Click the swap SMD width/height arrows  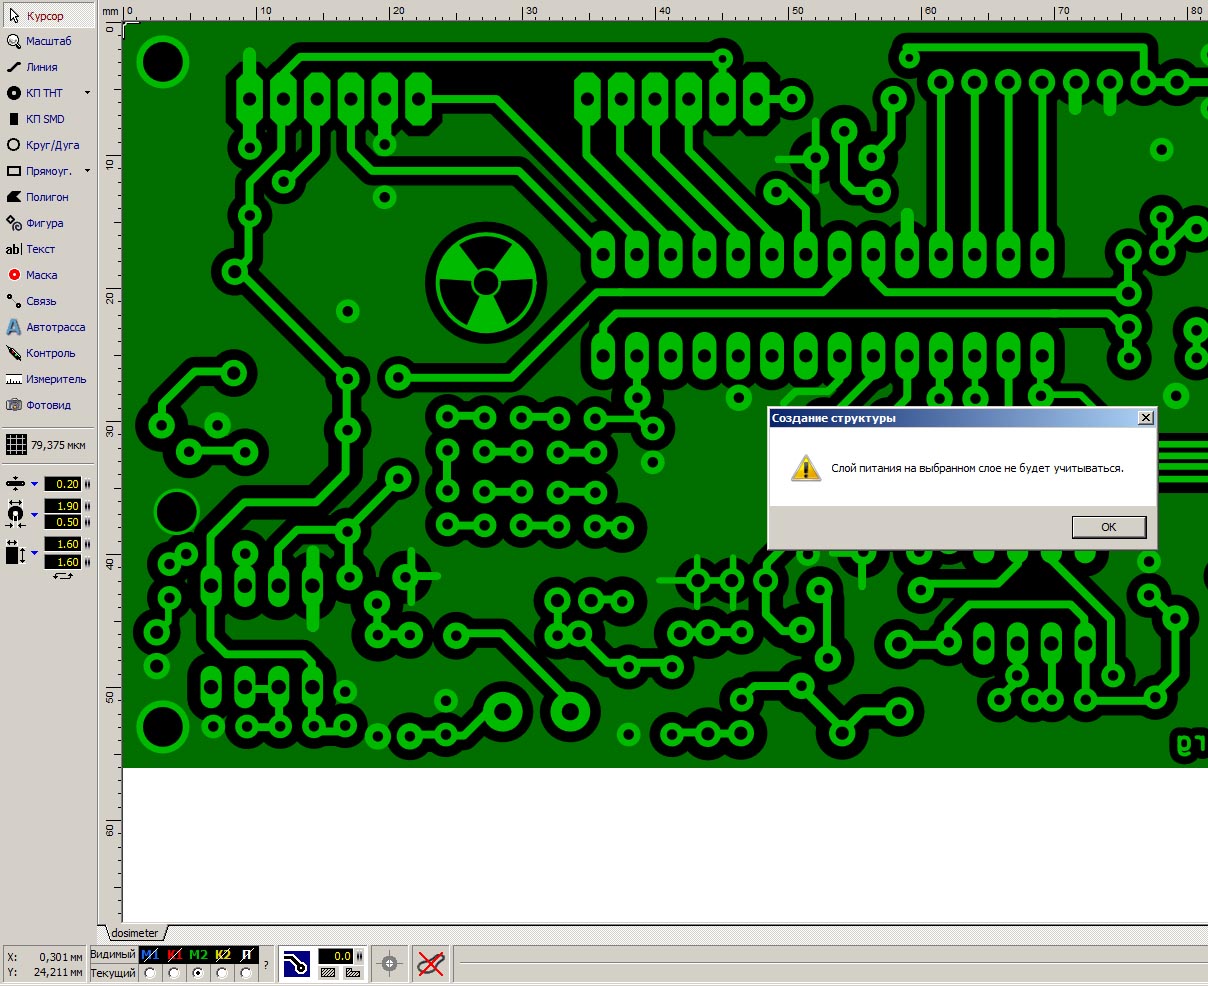point(63,576)
